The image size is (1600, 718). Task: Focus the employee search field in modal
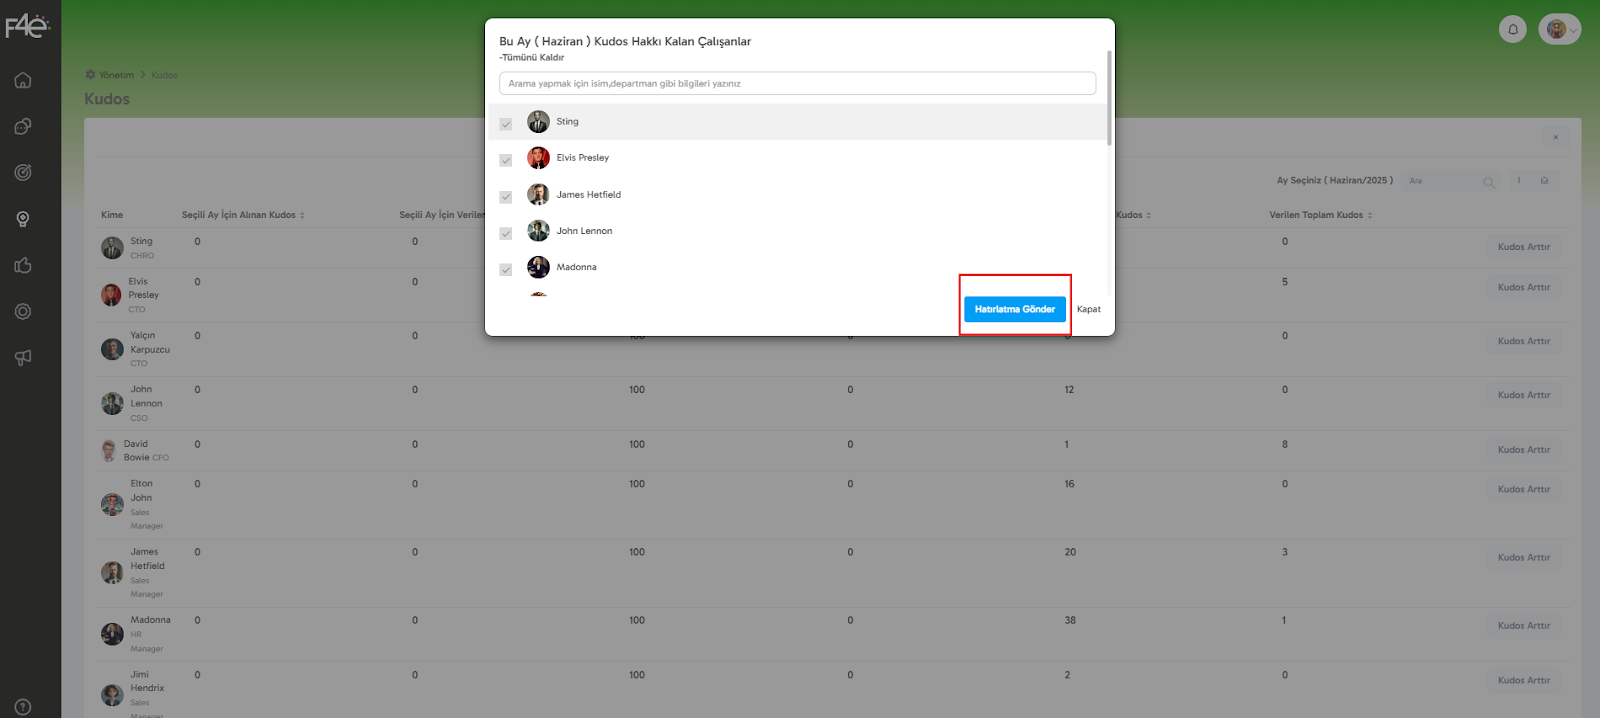[797, 83]
